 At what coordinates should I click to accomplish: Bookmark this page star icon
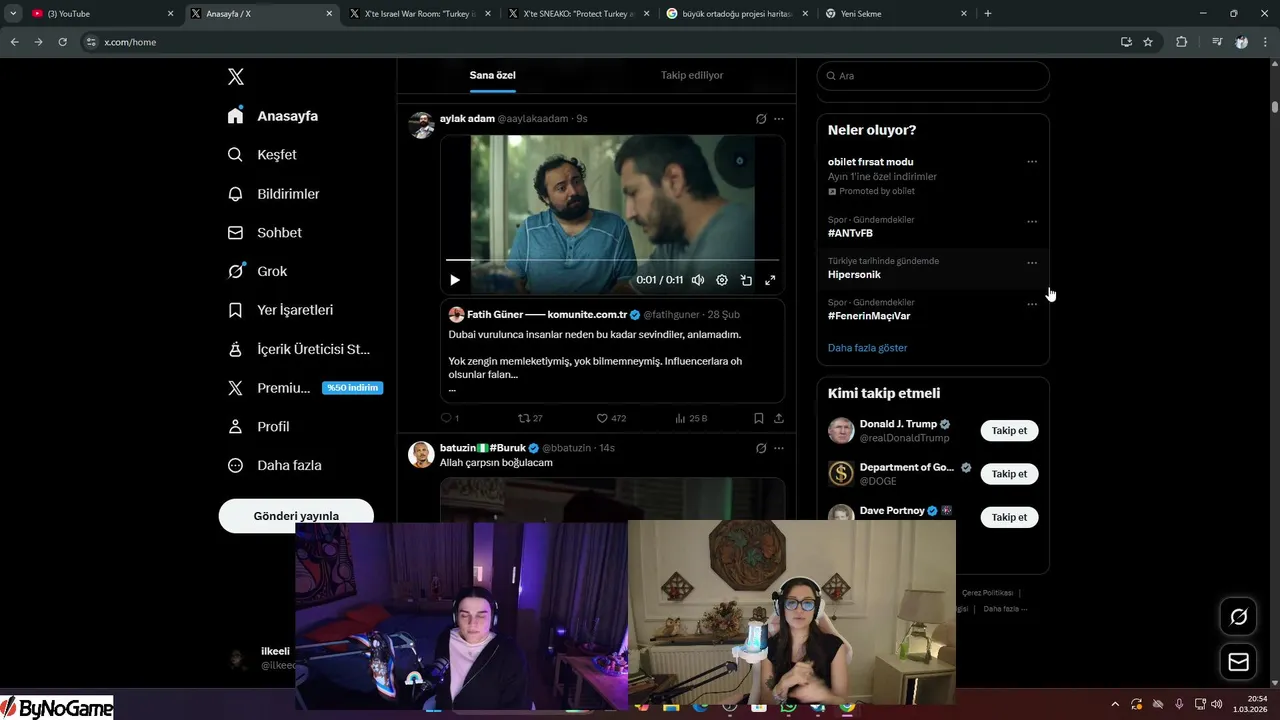click(x=1148, y=42)
